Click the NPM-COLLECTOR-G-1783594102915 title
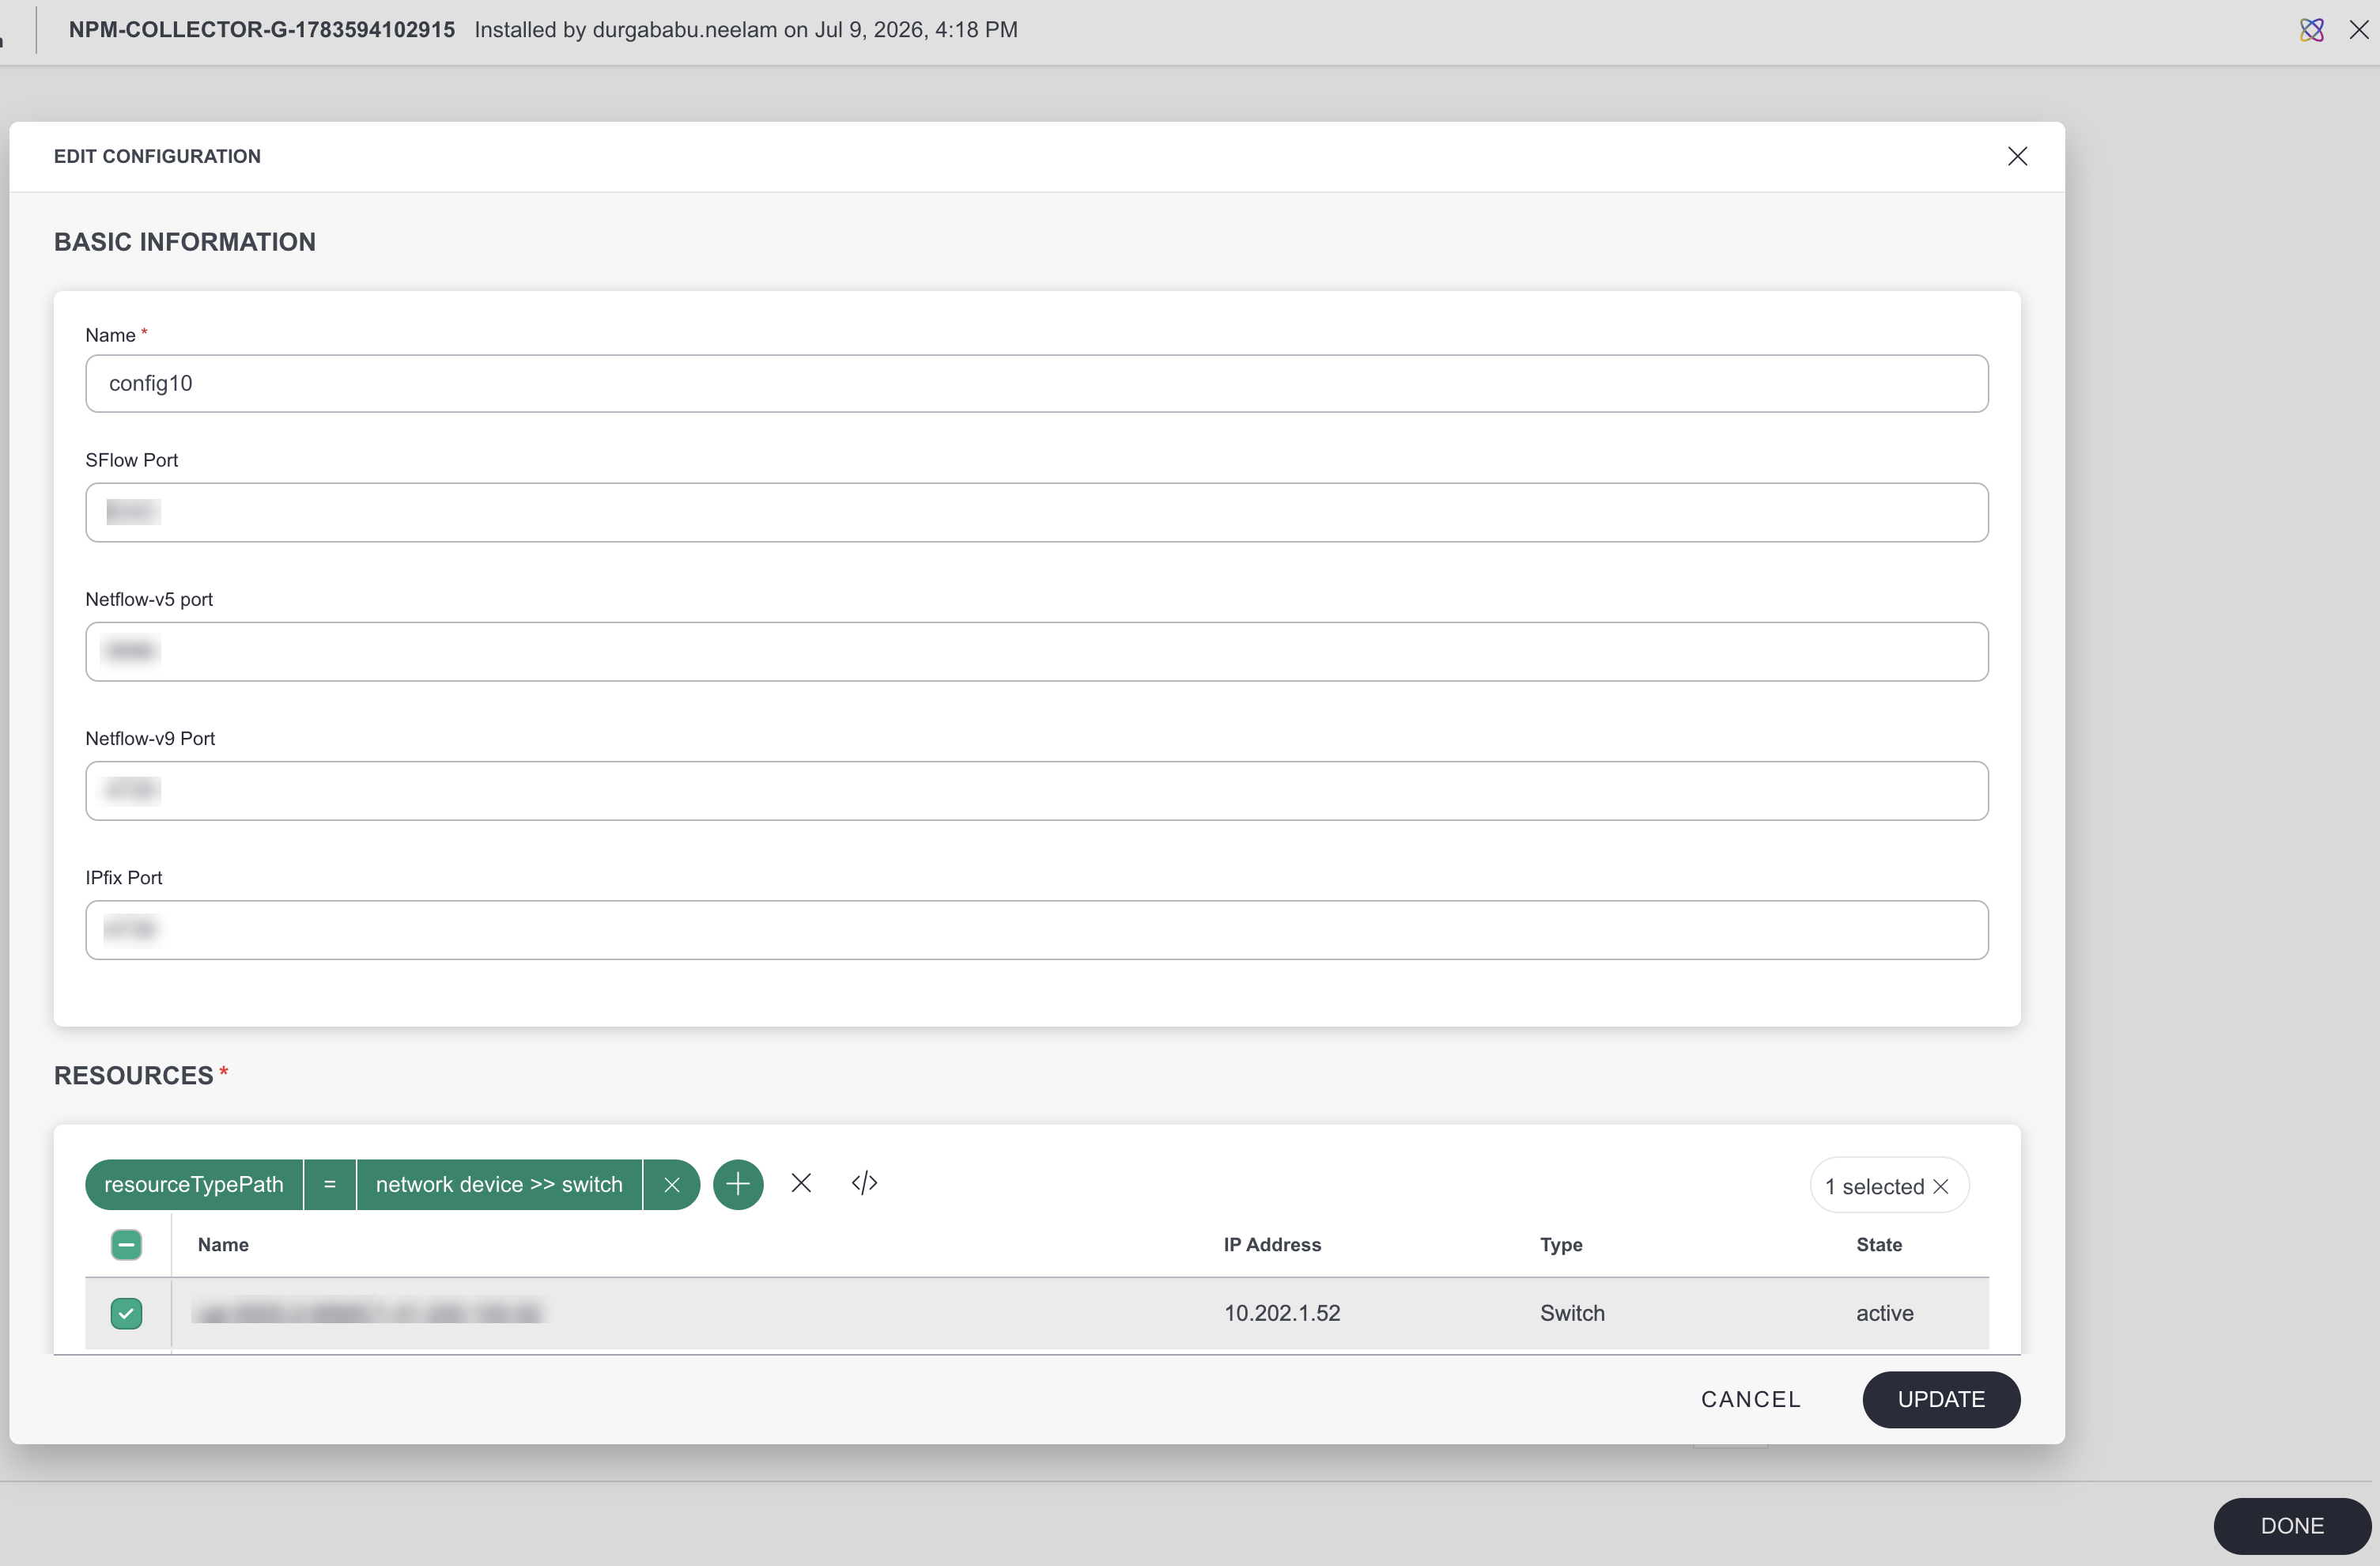The image size is (2380, 1566). (x=262, y=30)
